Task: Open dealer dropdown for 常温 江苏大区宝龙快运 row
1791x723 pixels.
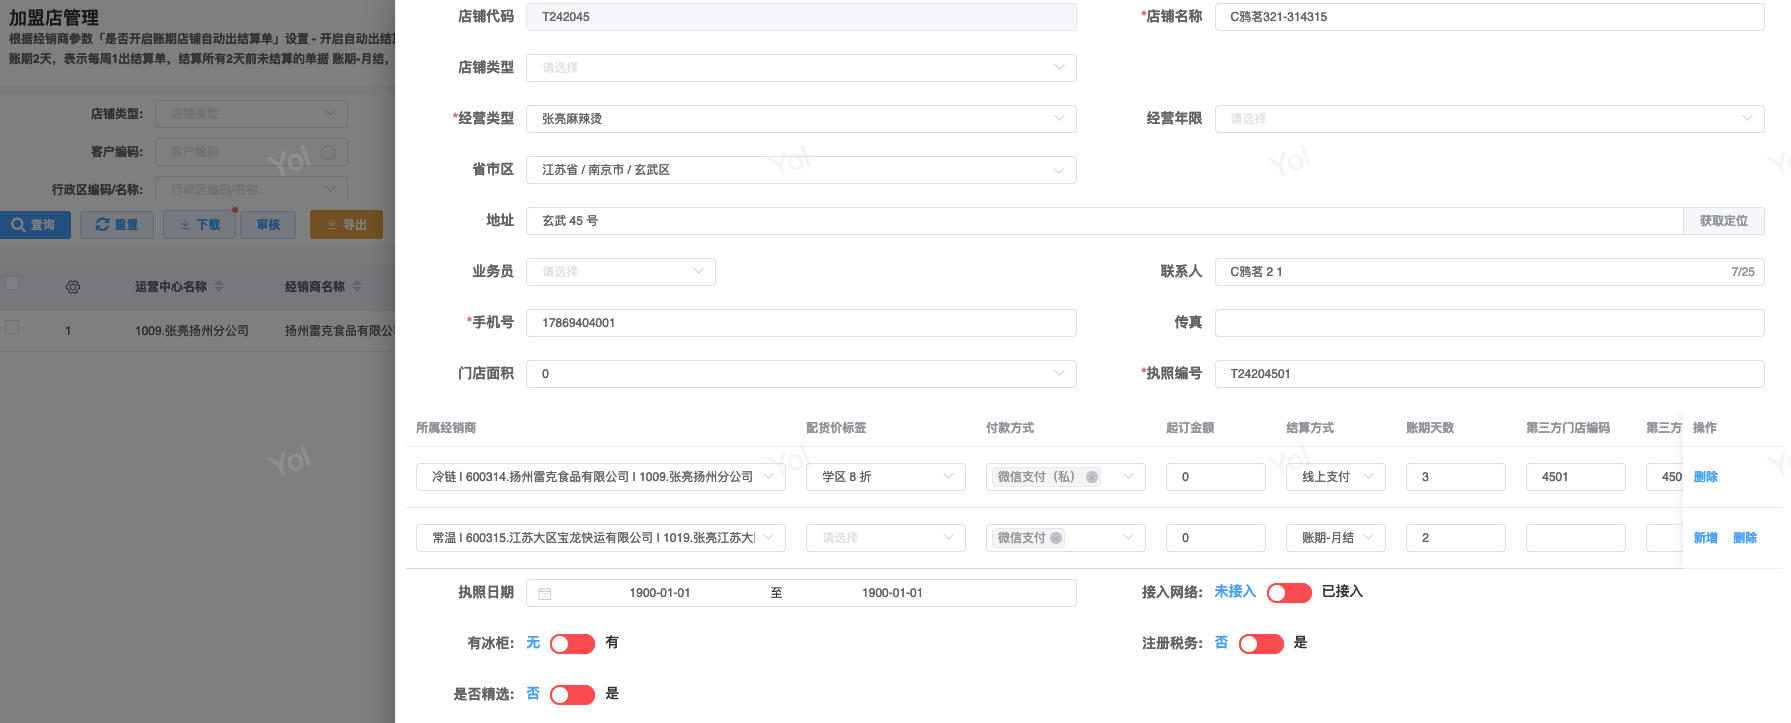Action: point(601,538)
